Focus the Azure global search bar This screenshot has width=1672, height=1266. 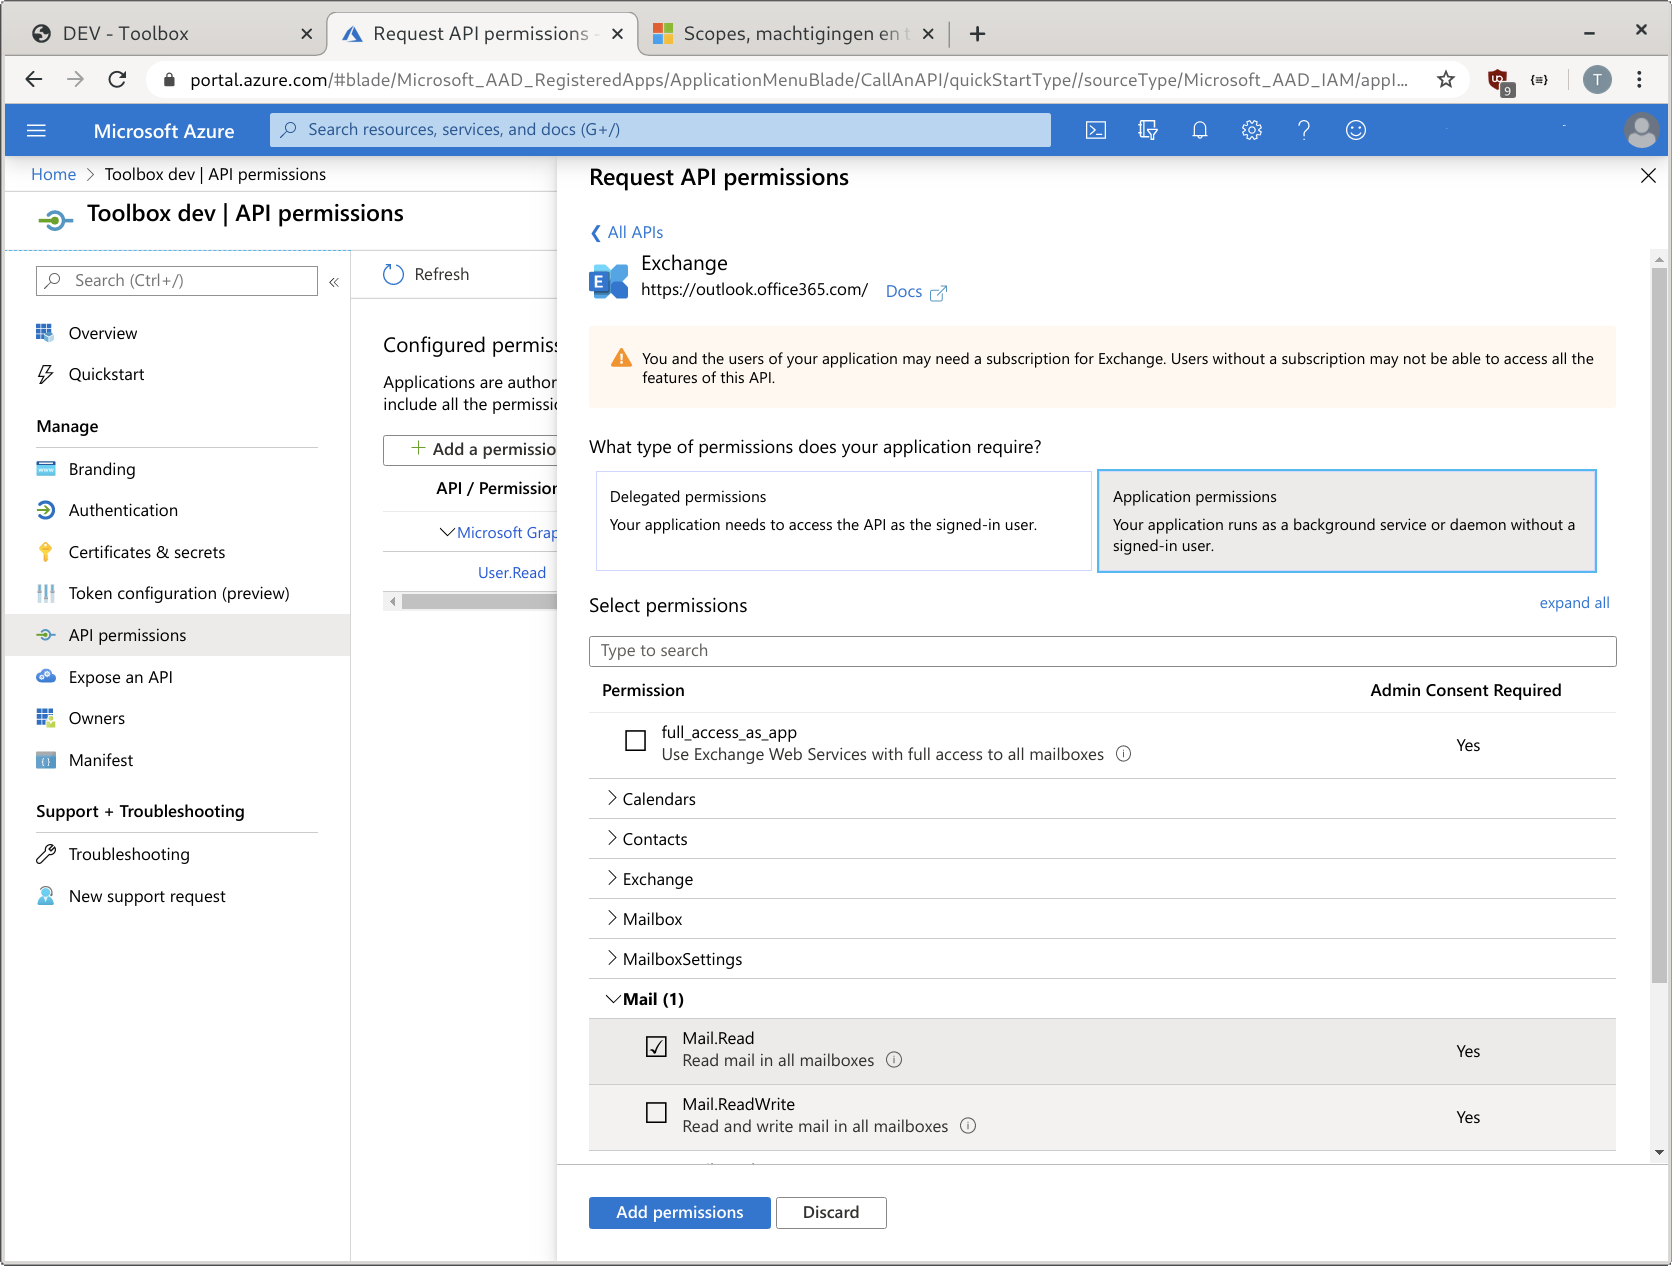(x=660, y=130)
